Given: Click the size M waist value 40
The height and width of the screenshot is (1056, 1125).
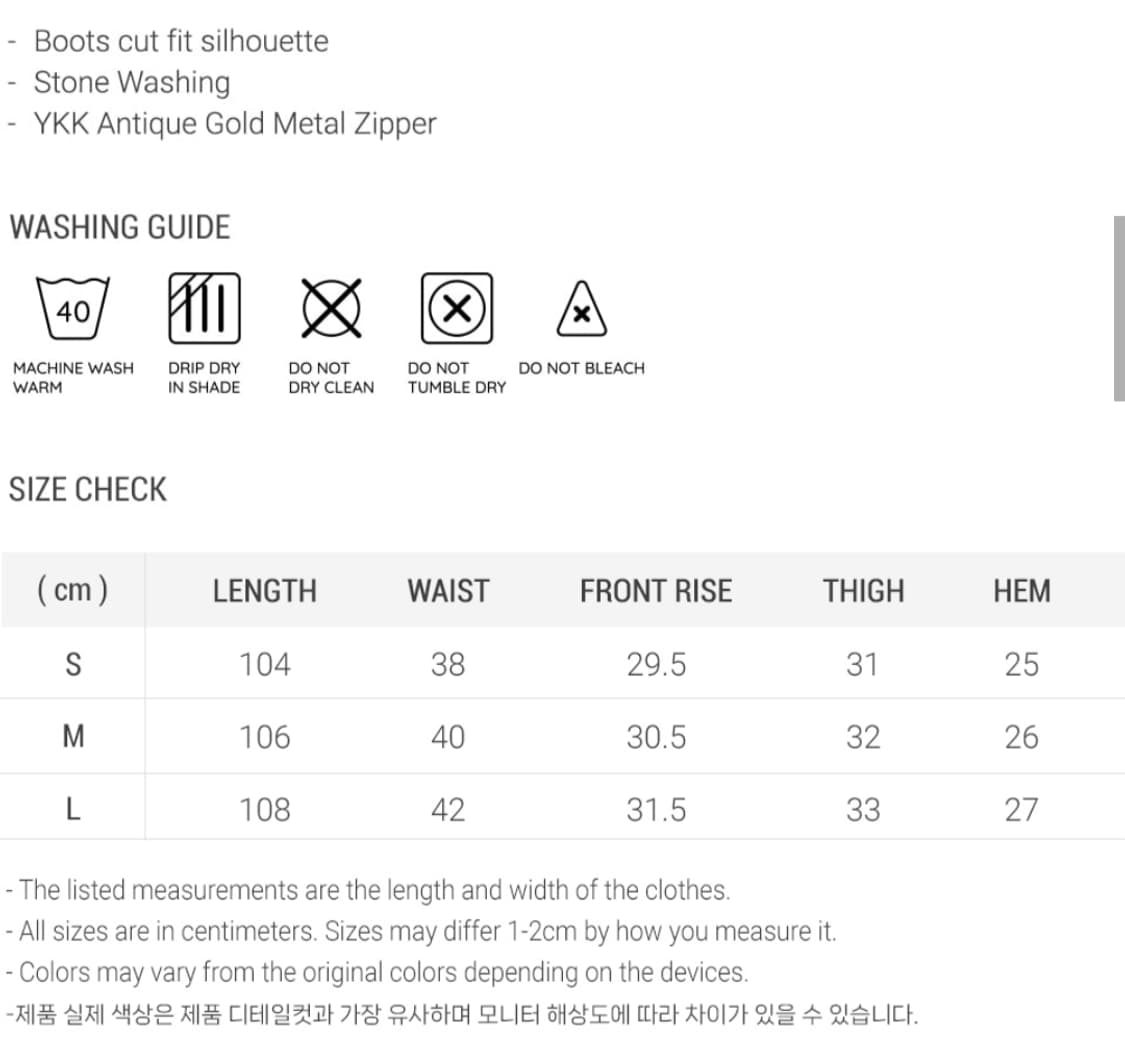Looking at the screenshot, I should click(448, 737).
